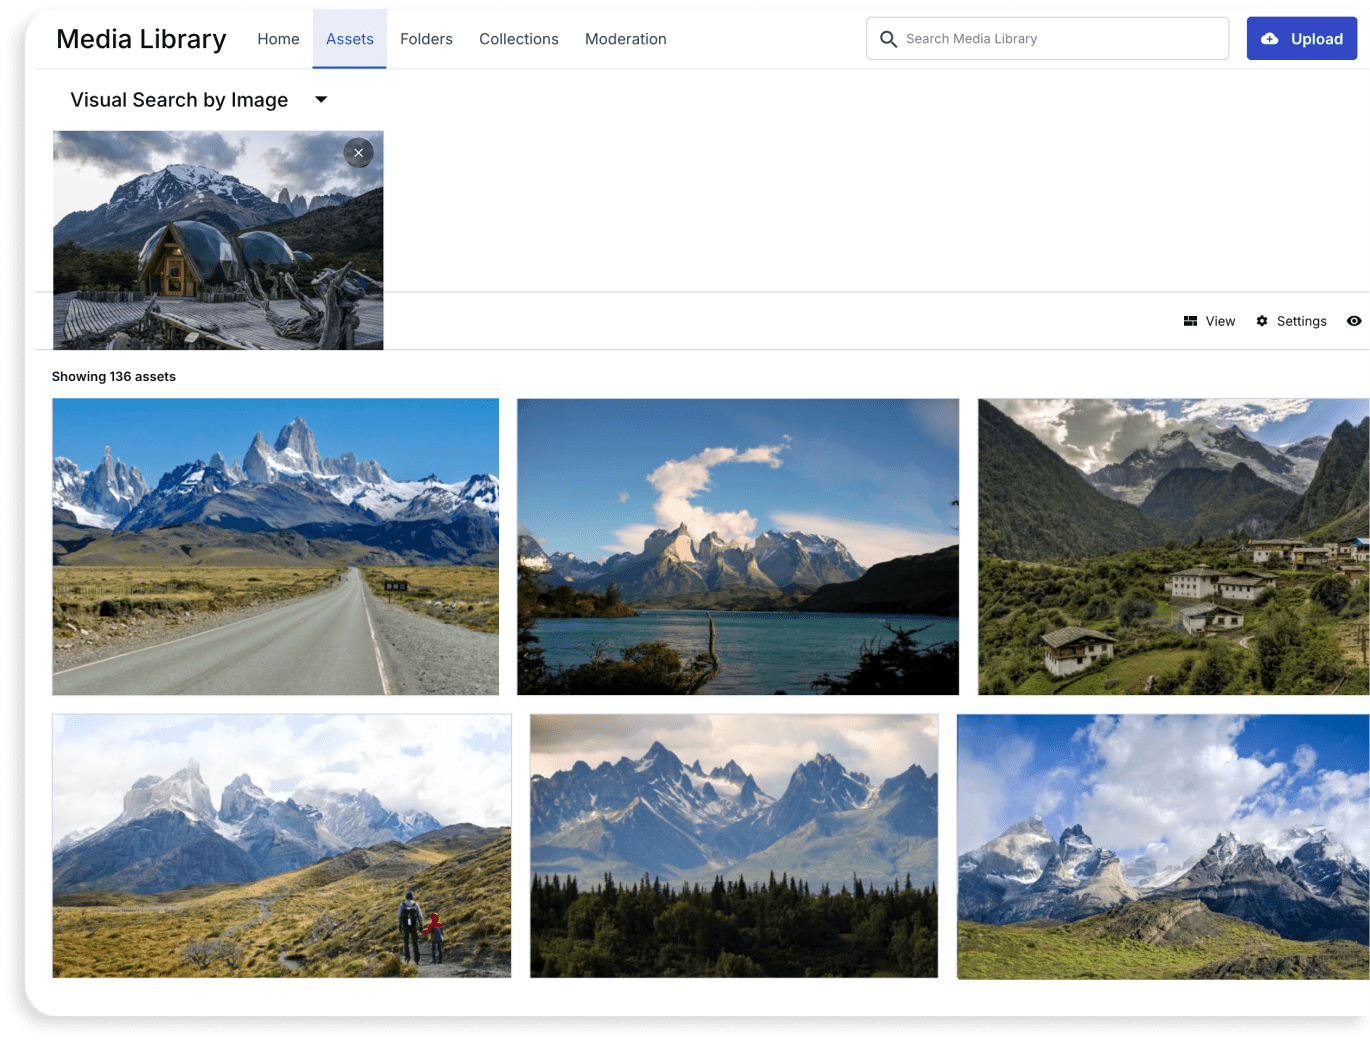Image resolution: width=1370 pixels, height=1040 pixels.
Task: Click inside the Search Media Library field
Action: [x=1047, y=38]
